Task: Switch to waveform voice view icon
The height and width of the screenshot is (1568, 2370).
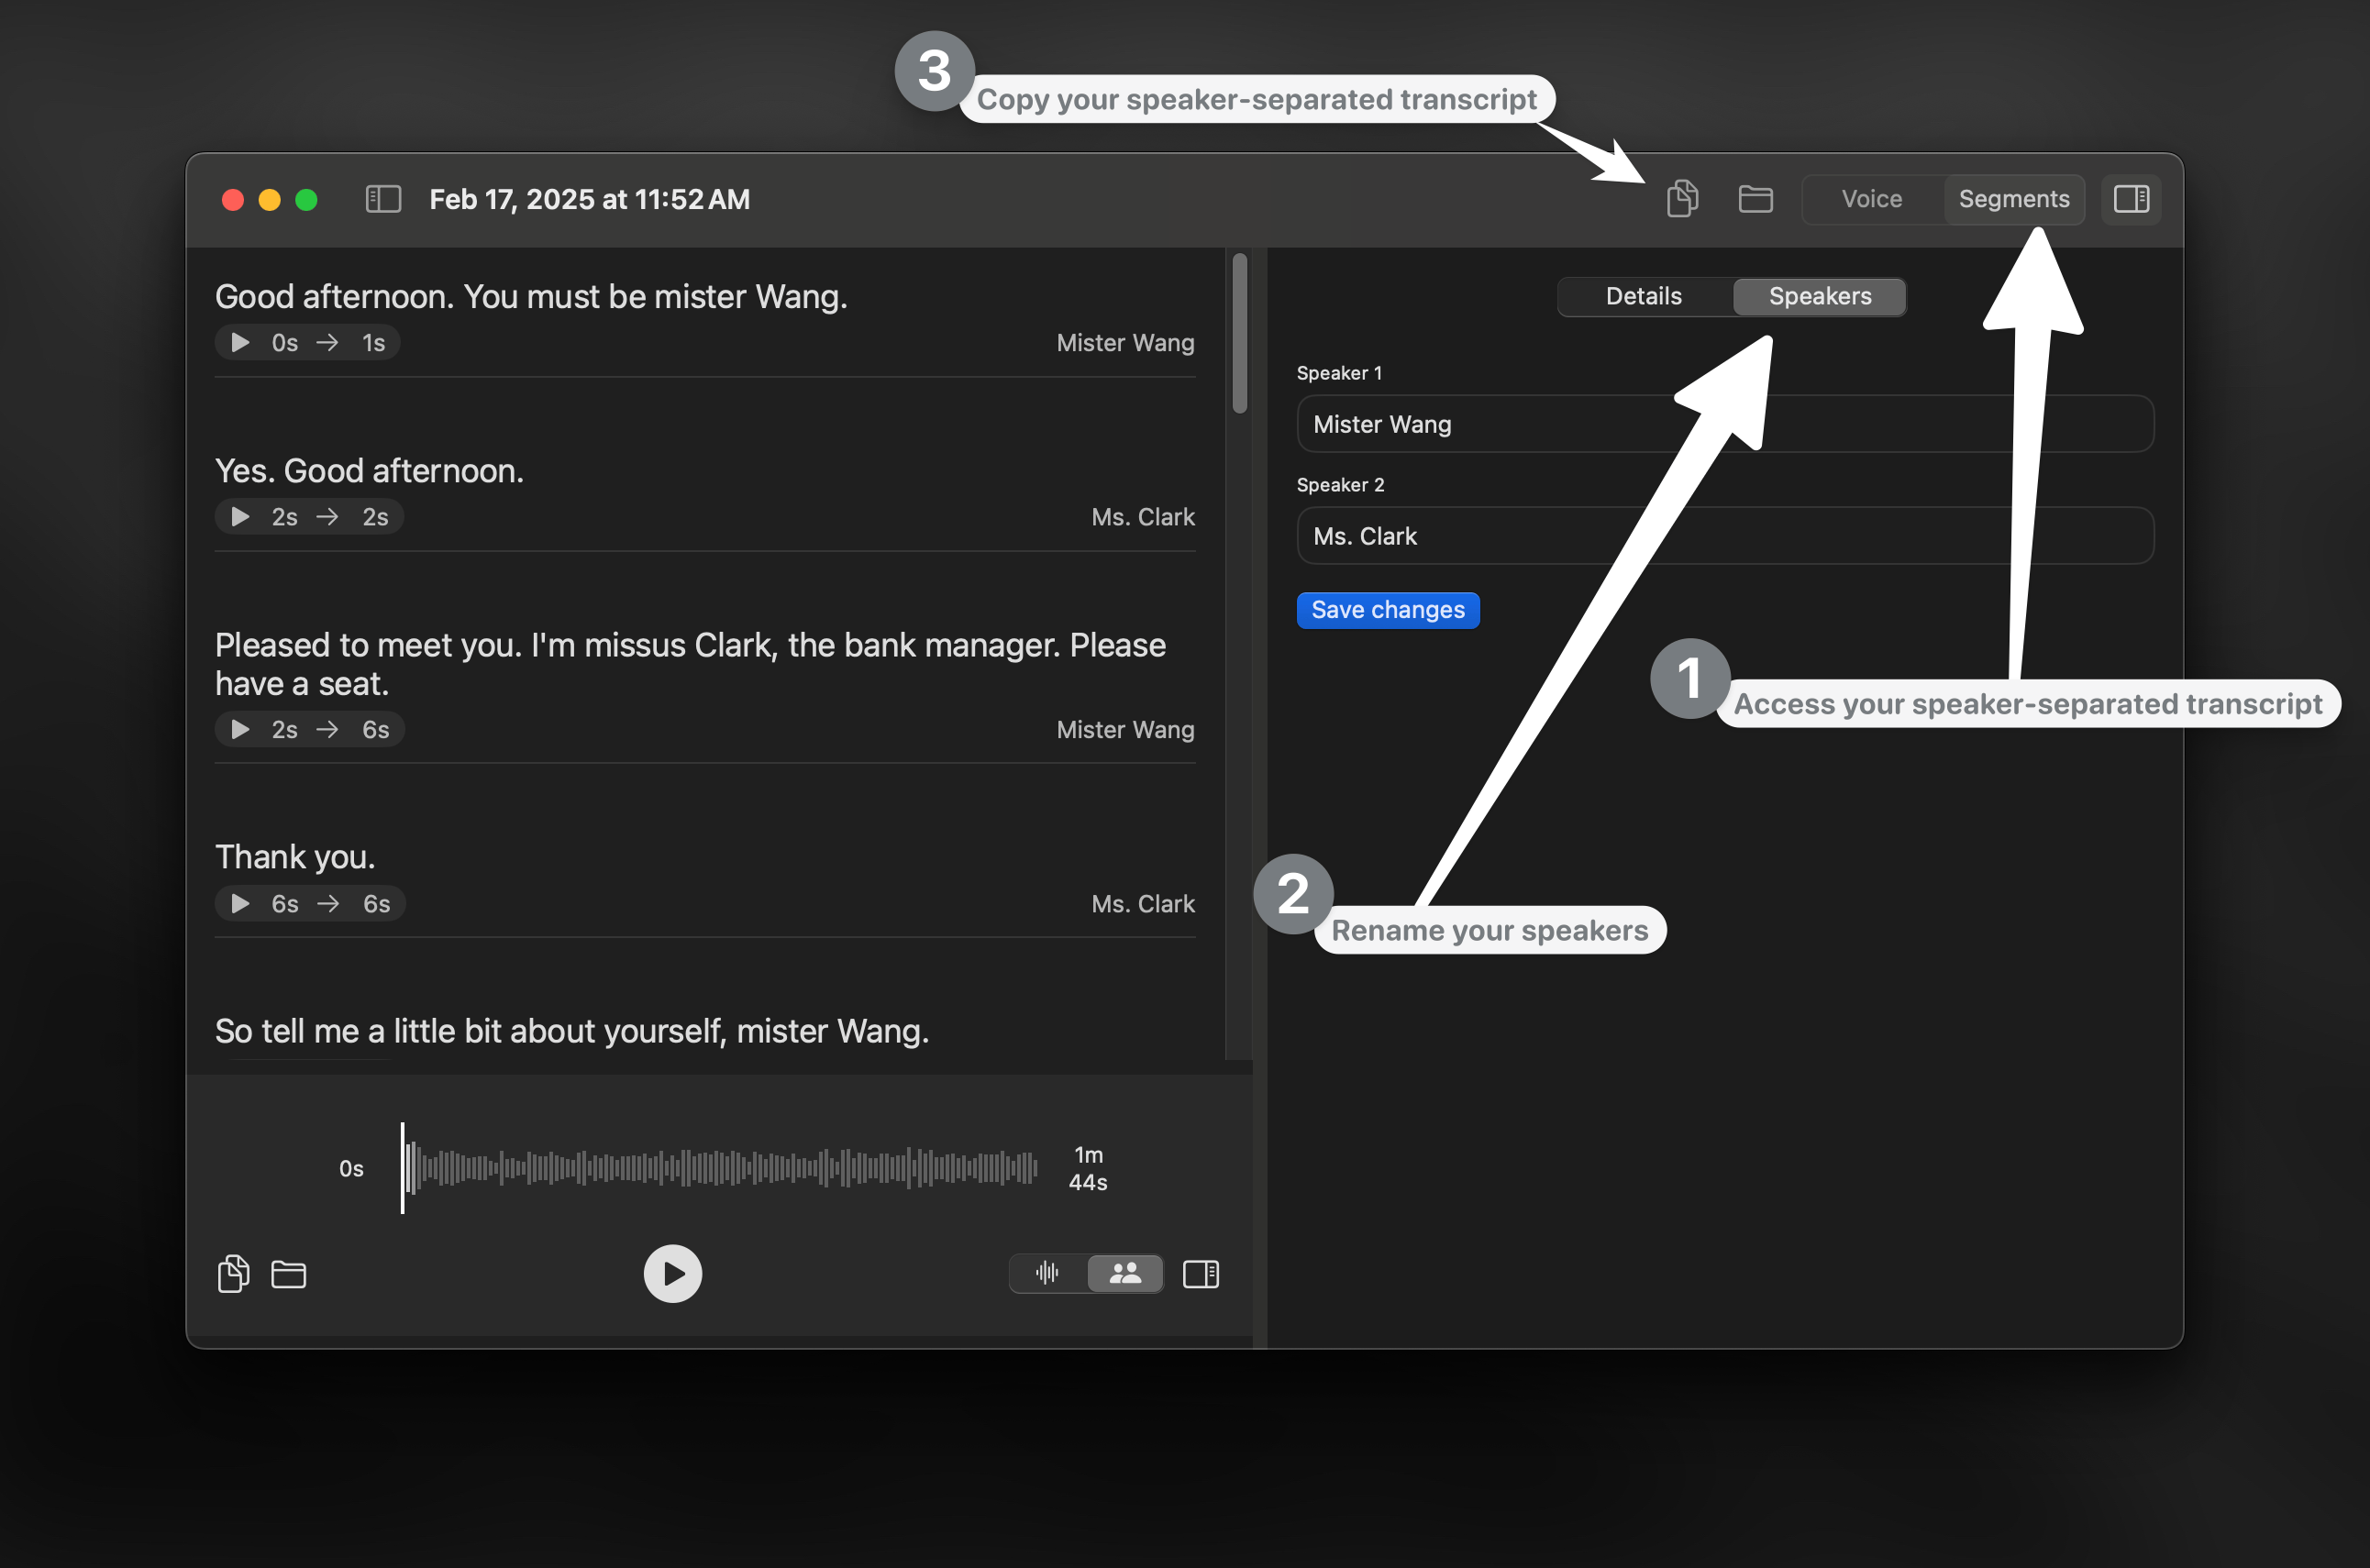Action: tap(1047, 1273)
